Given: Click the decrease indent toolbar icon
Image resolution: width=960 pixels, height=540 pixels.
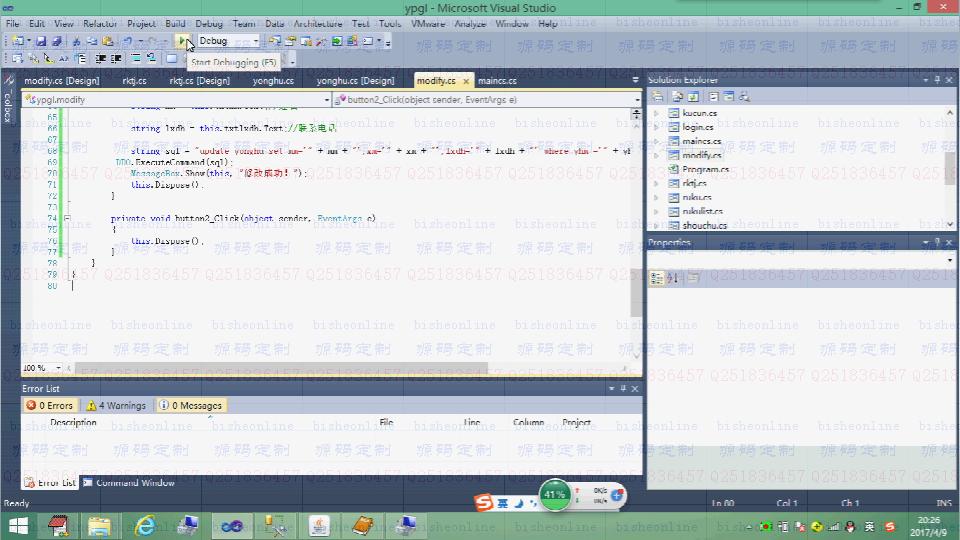Looking at the screenshot, I should click(100, 59).
